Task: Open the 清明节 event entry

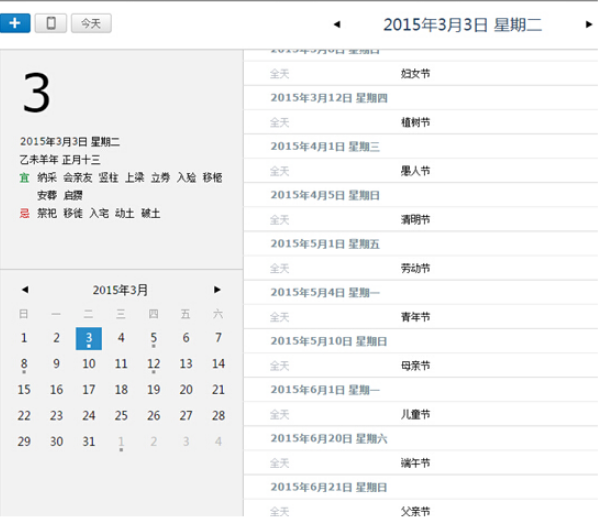Action: point(415,220)
